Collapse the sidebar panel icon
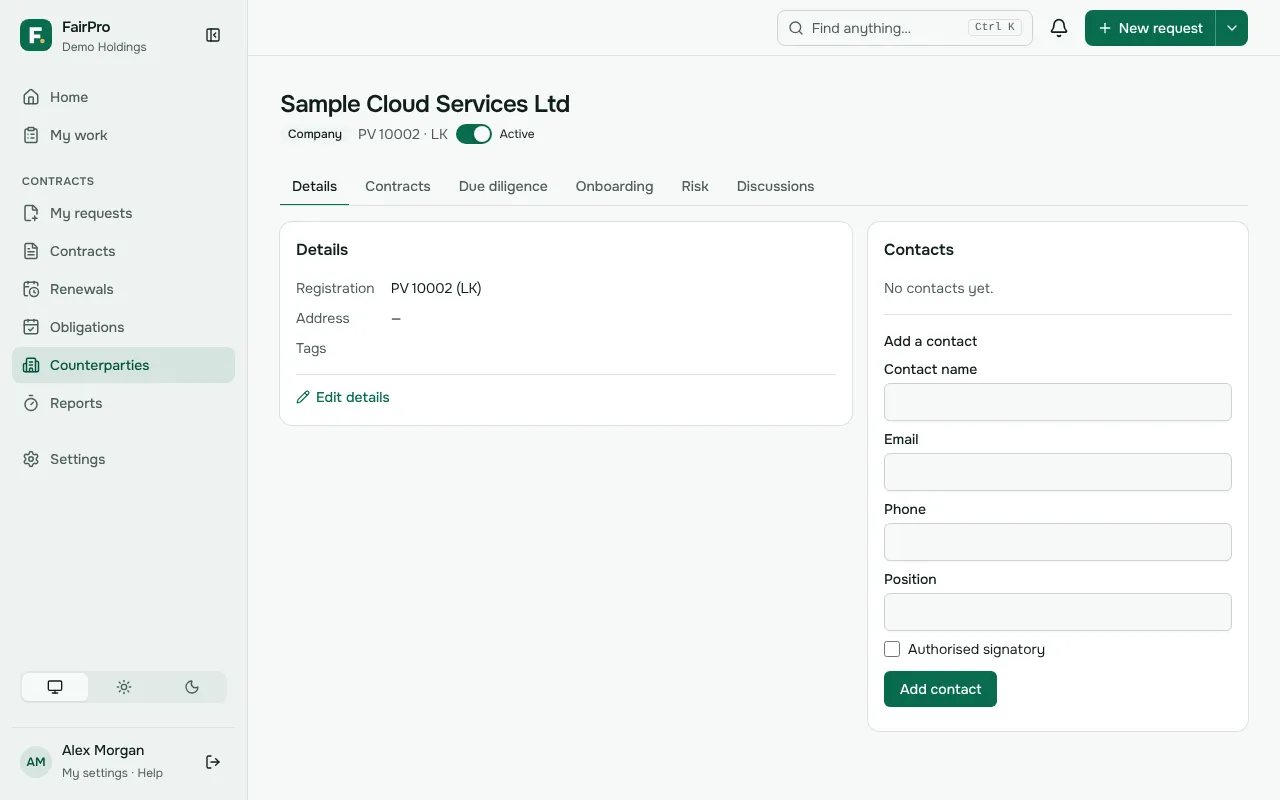1280x800 pixels. 213,35
